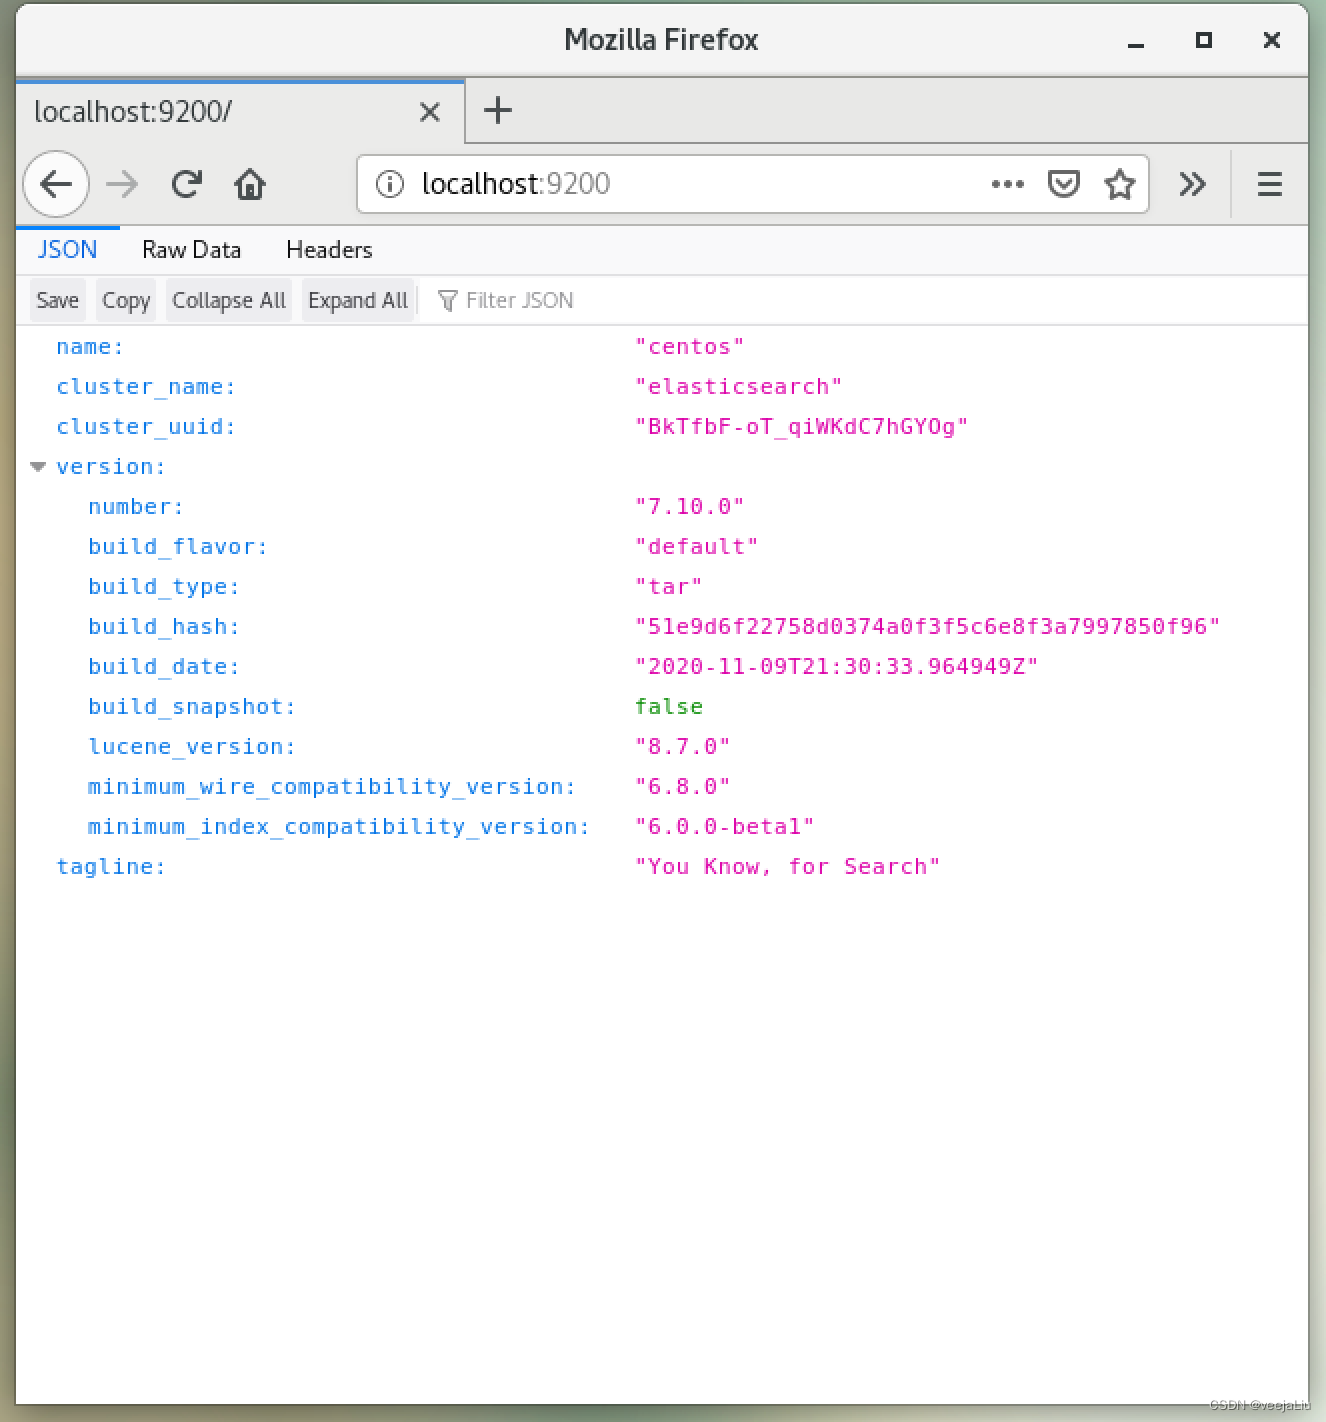Reload the page with the refresh icon

pos(186,184)
